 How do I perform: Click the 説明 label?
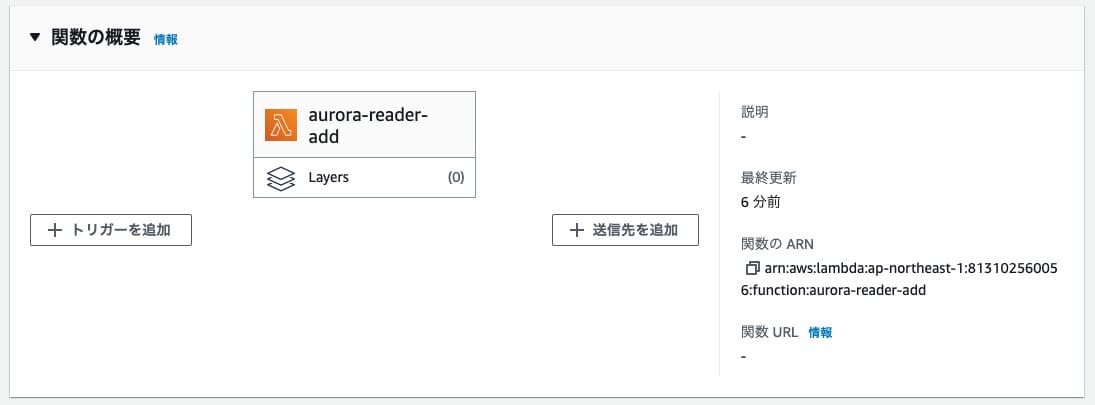pyautogui.click(x=755, y=112)
